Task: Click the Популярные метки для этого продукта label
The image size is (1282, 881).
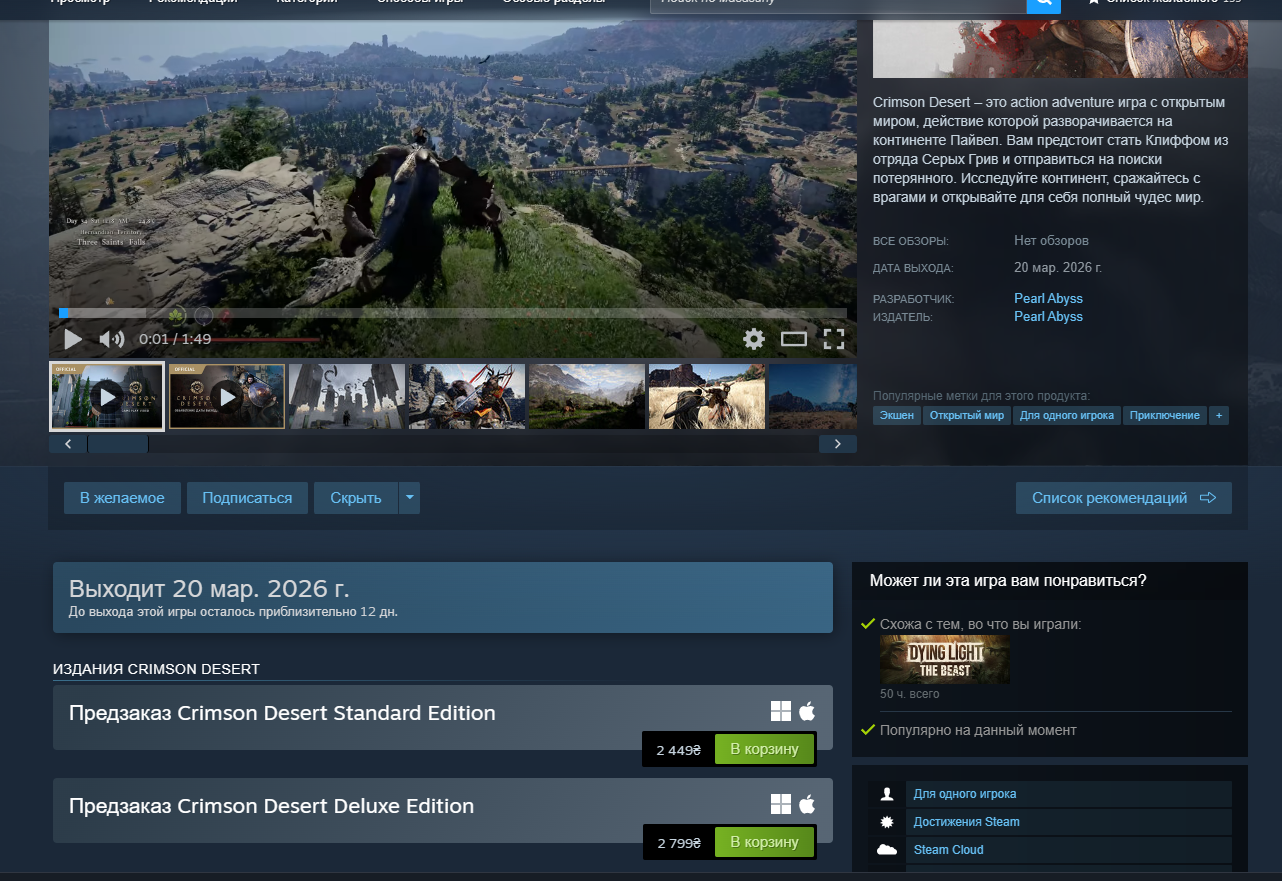Action: pyautogui.click(x=981, y=395)
